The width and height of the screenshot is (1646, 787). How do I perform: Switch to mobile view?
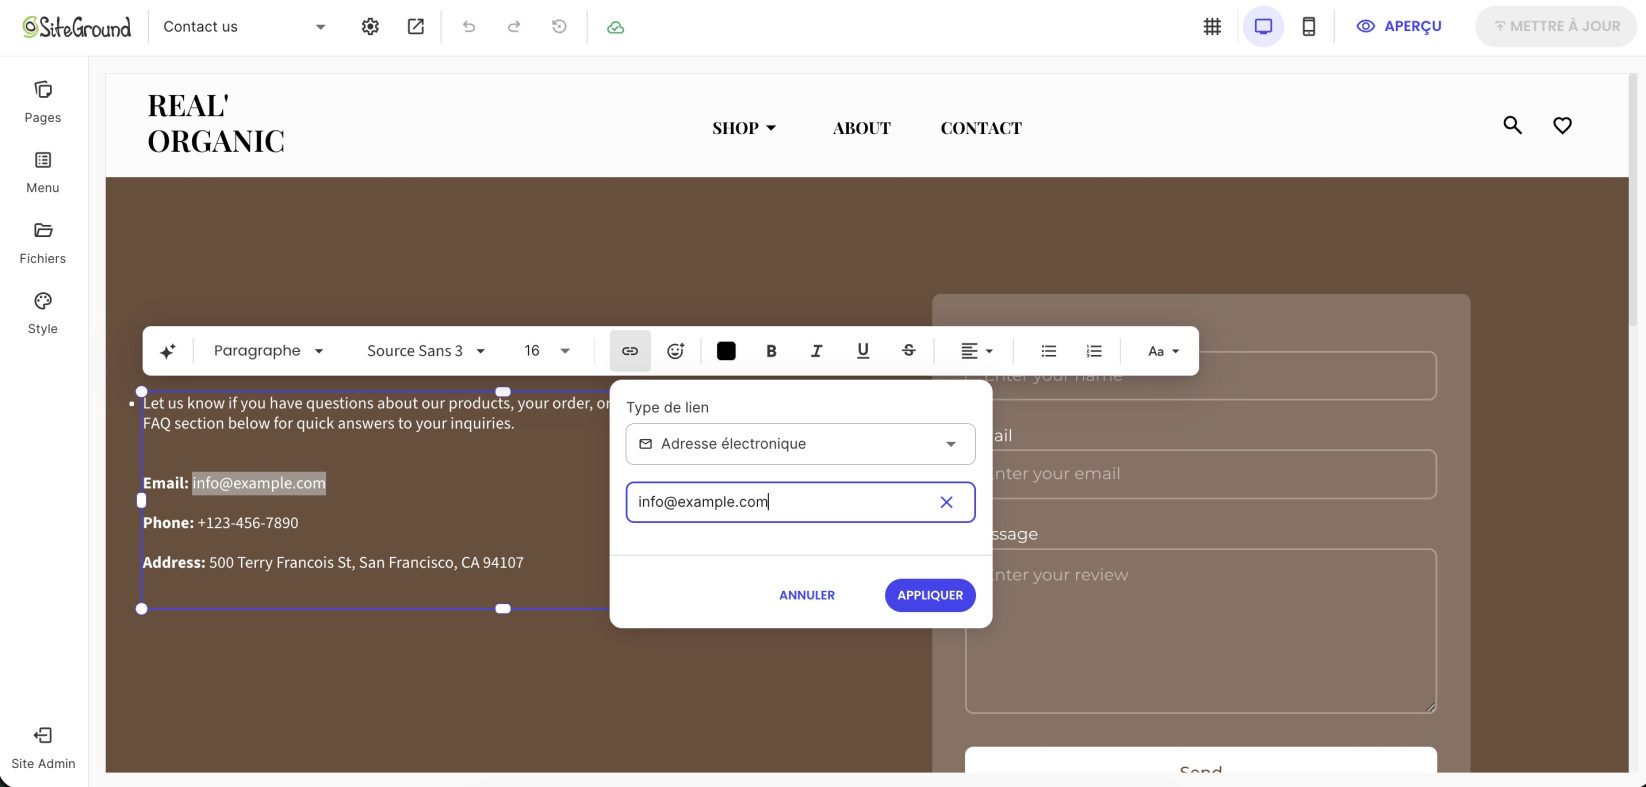(1309, 27)
